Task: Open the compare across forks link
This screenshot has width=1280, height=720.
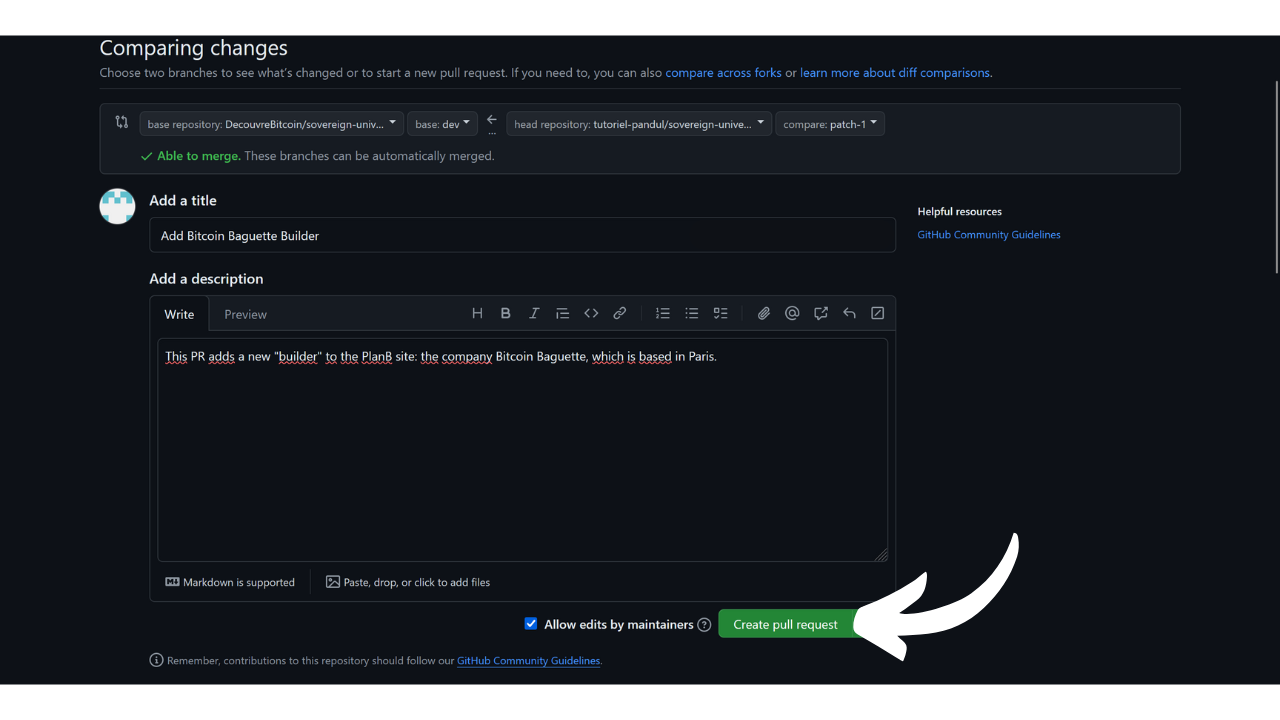Action: [723, 73]
